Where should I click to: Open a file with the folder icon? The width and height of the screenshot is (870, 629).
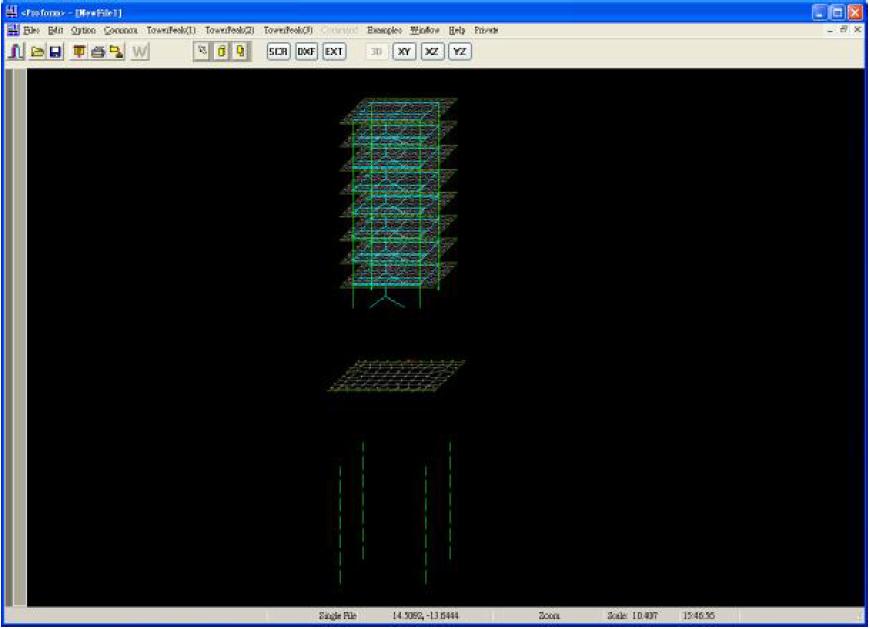click(36, 51)
